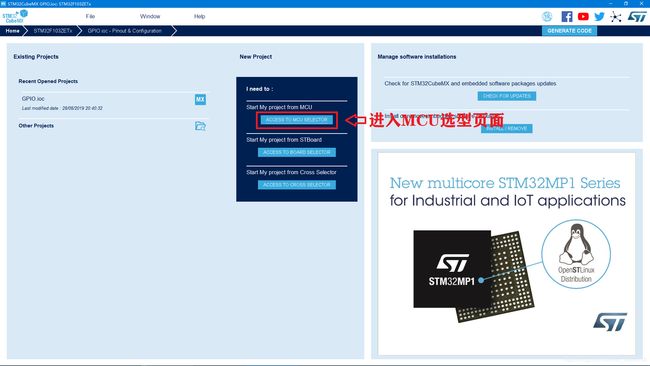The height and width of the screenshot is (366, 650).
Task: Click the Manage software installations heading
Action: (x=417, y=57)
